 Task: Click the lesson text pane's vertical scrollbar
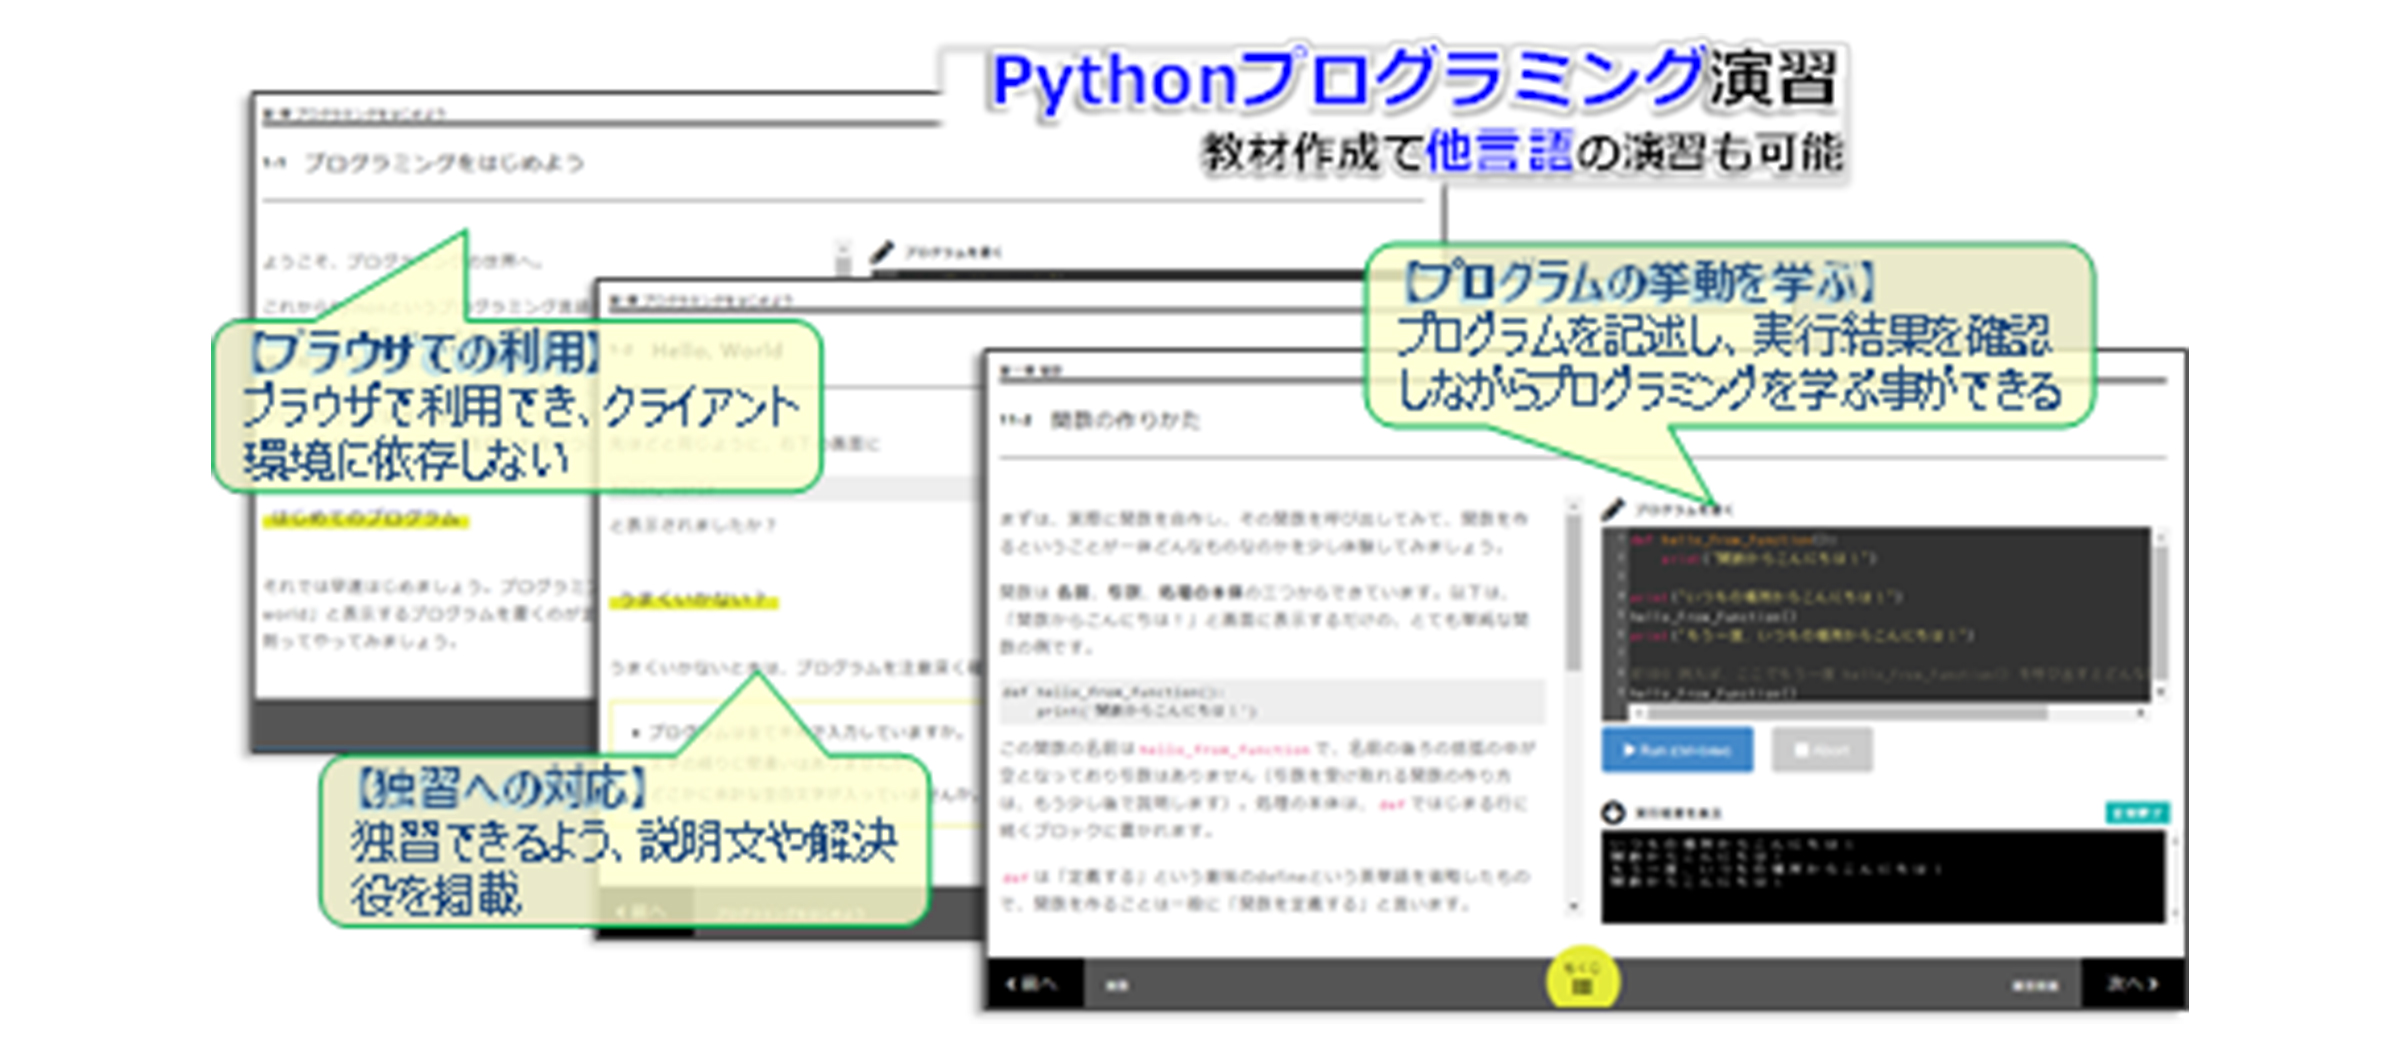(x=1573, y=600)
